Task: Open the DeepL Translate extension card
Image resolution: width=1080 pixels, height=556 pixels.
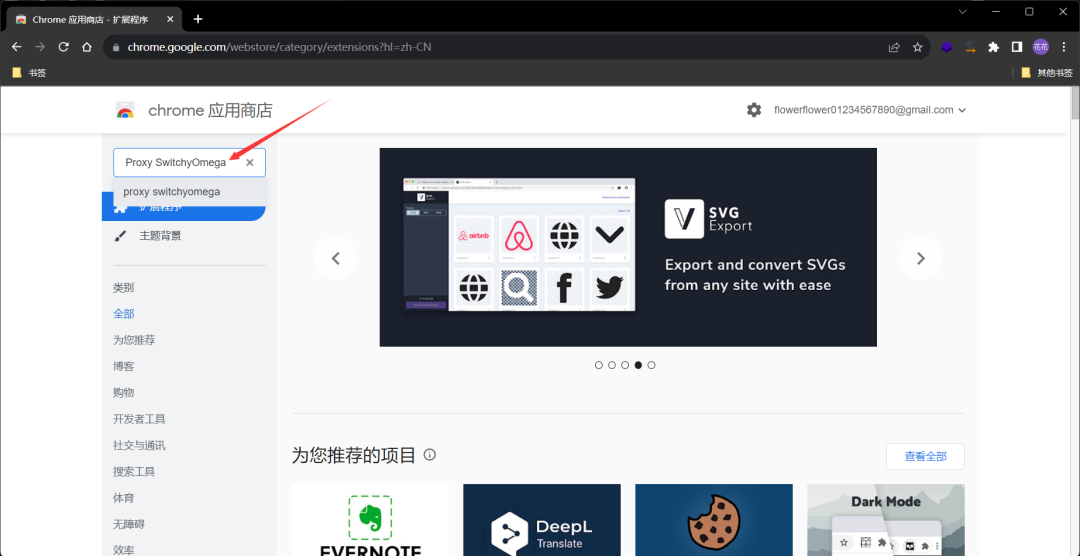Action: pos(542,519)
